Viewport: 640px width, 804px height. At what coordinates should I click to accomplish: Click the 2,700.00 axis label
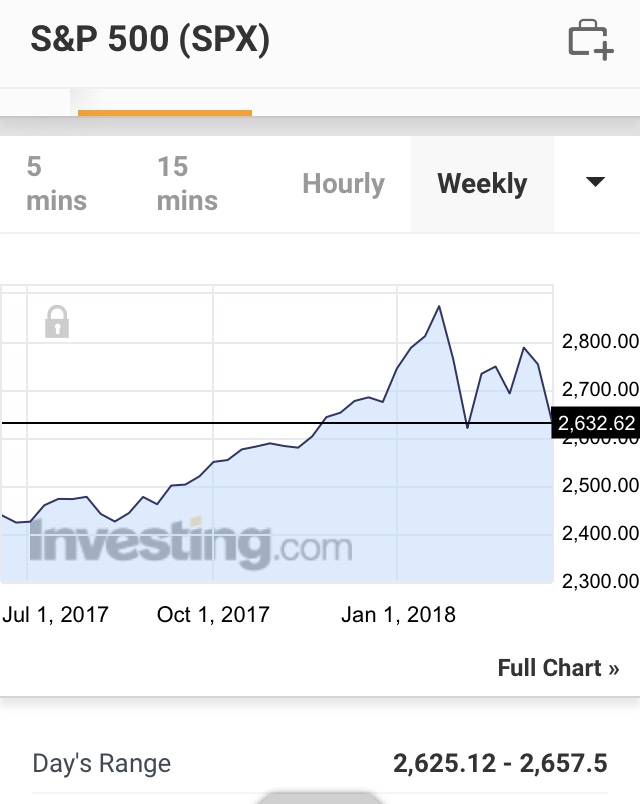tap(601, 390)
